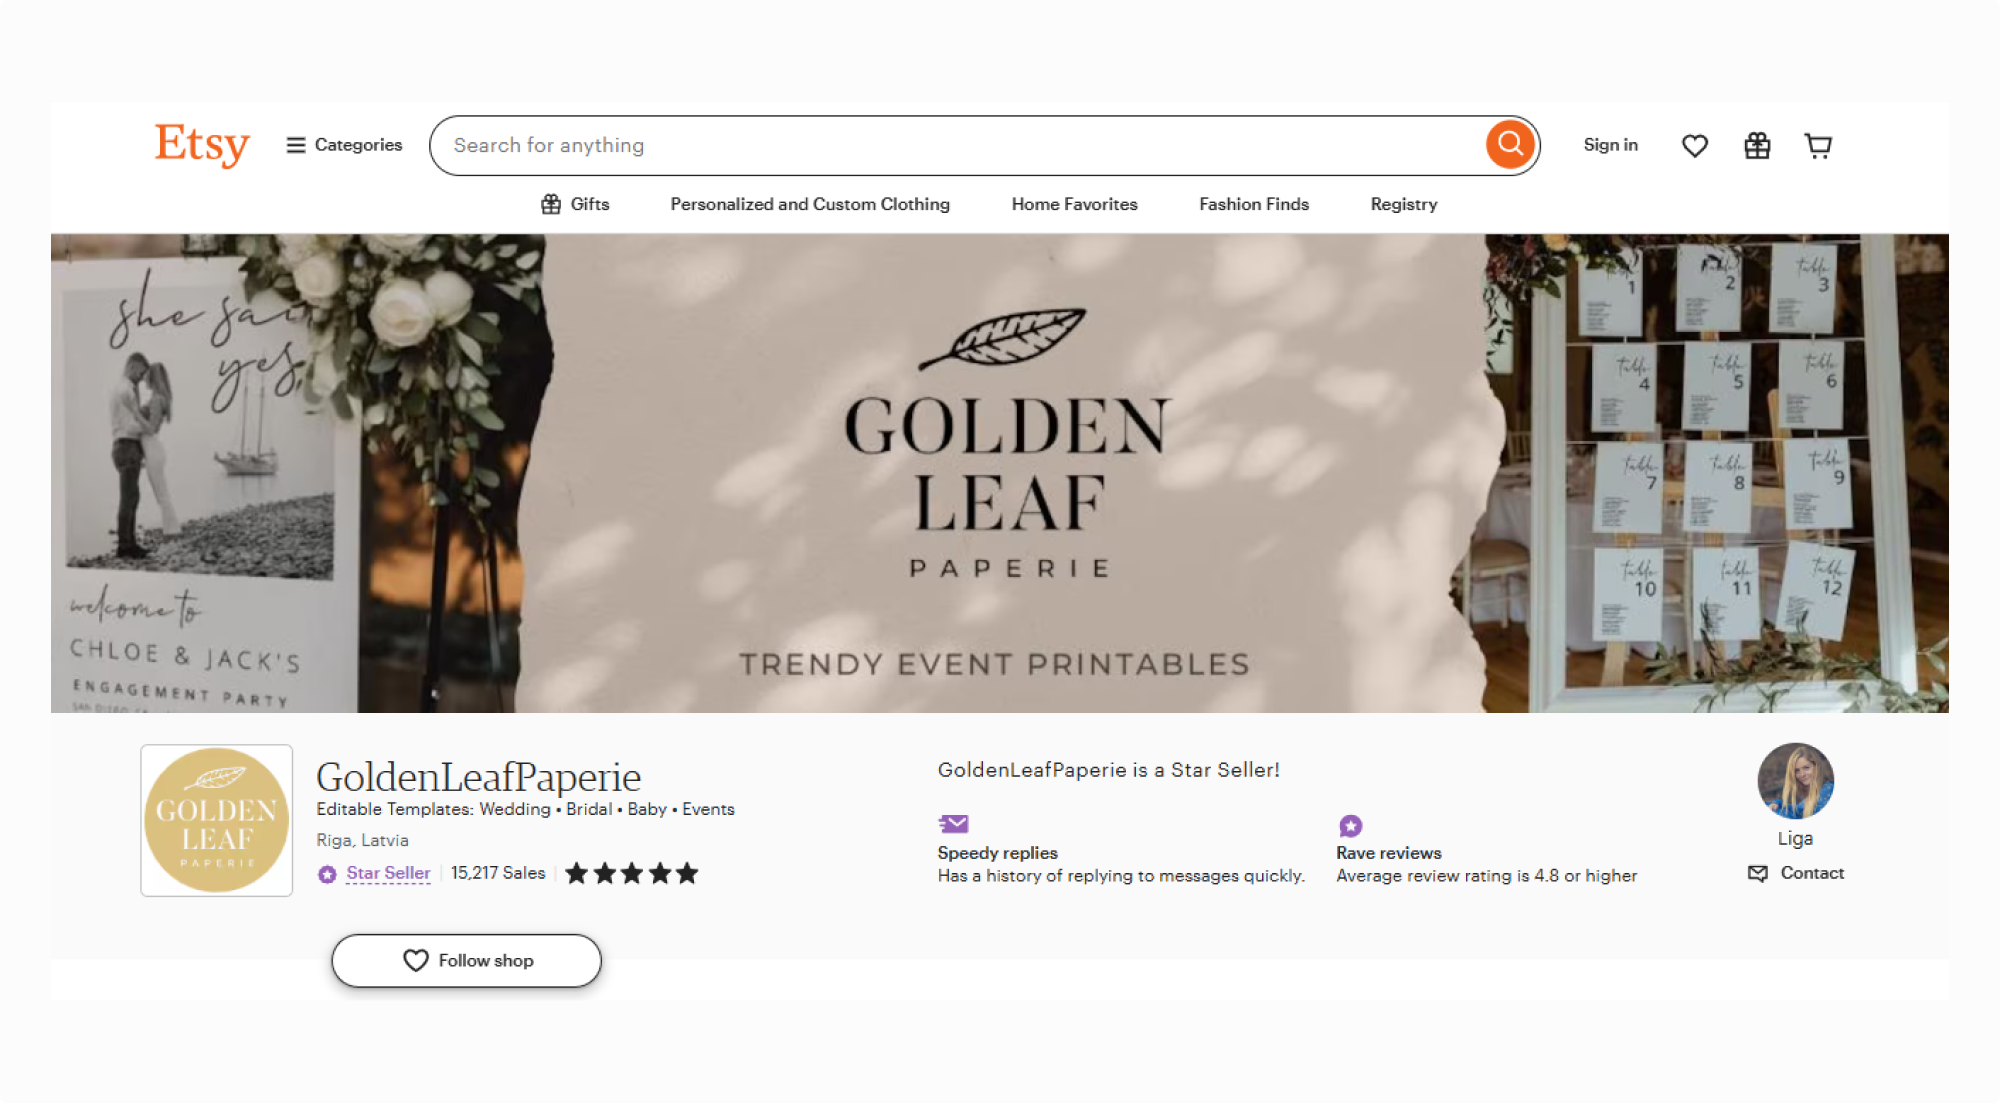
Task: Open the Star Seller link
Action: [x=388, y=873]
